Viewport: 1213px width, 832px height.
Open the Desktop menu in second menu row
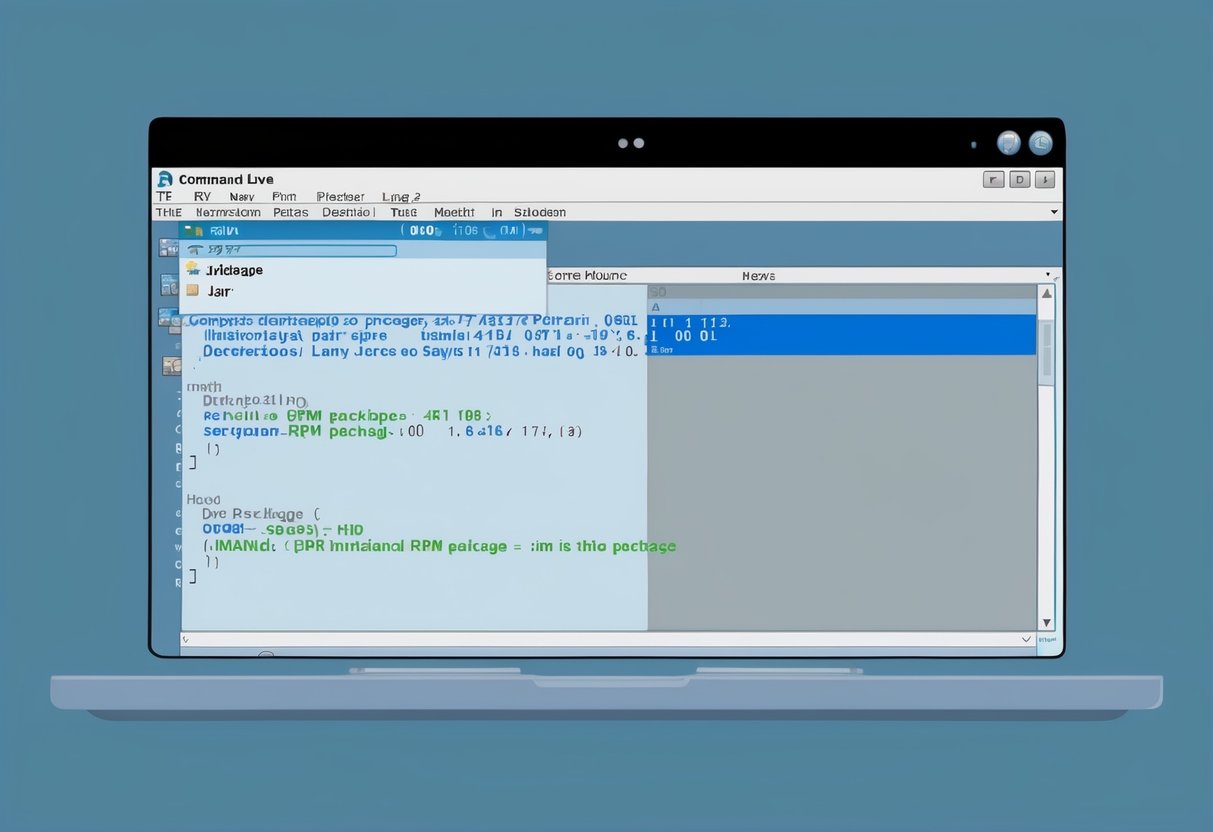[x=348, y=212]
